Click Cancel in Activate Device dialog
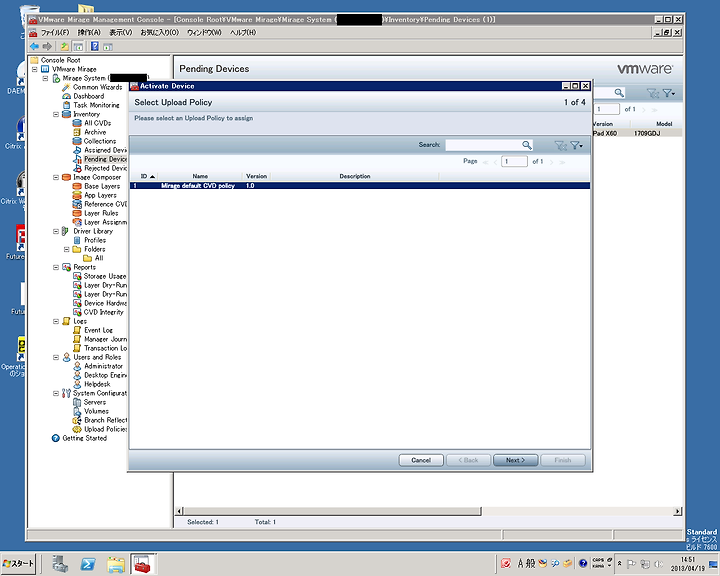The width and height of the screenshot is (720, 576). coord(421,460)
